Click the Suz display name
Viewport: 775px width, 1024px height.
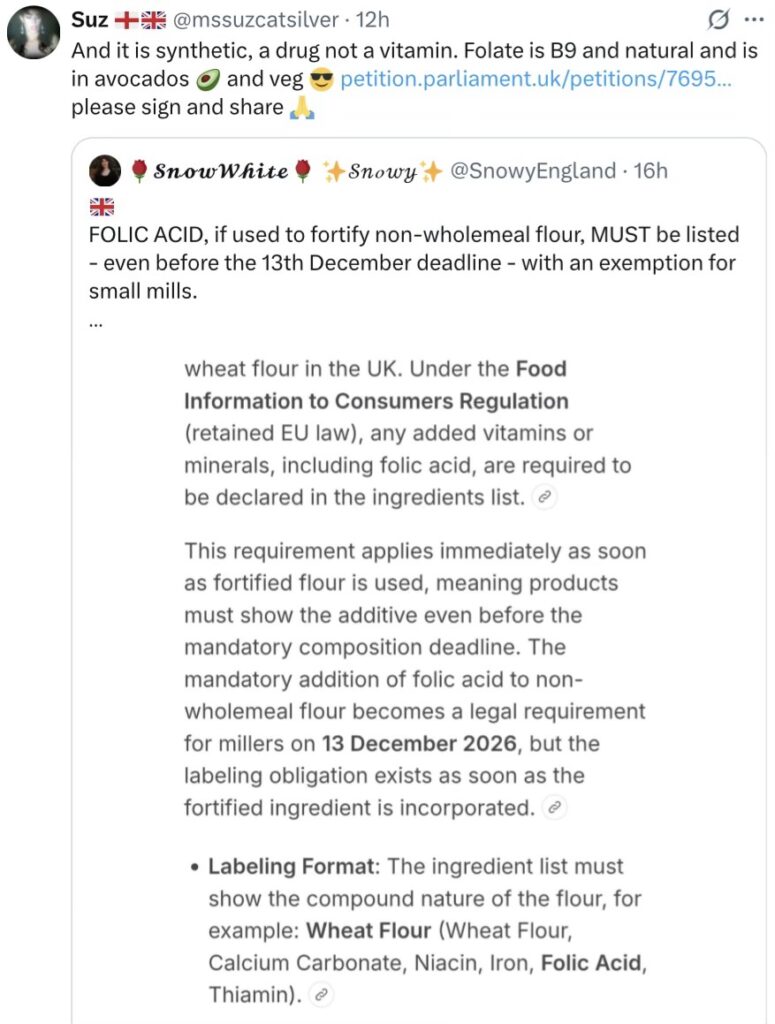pos(89,20)
